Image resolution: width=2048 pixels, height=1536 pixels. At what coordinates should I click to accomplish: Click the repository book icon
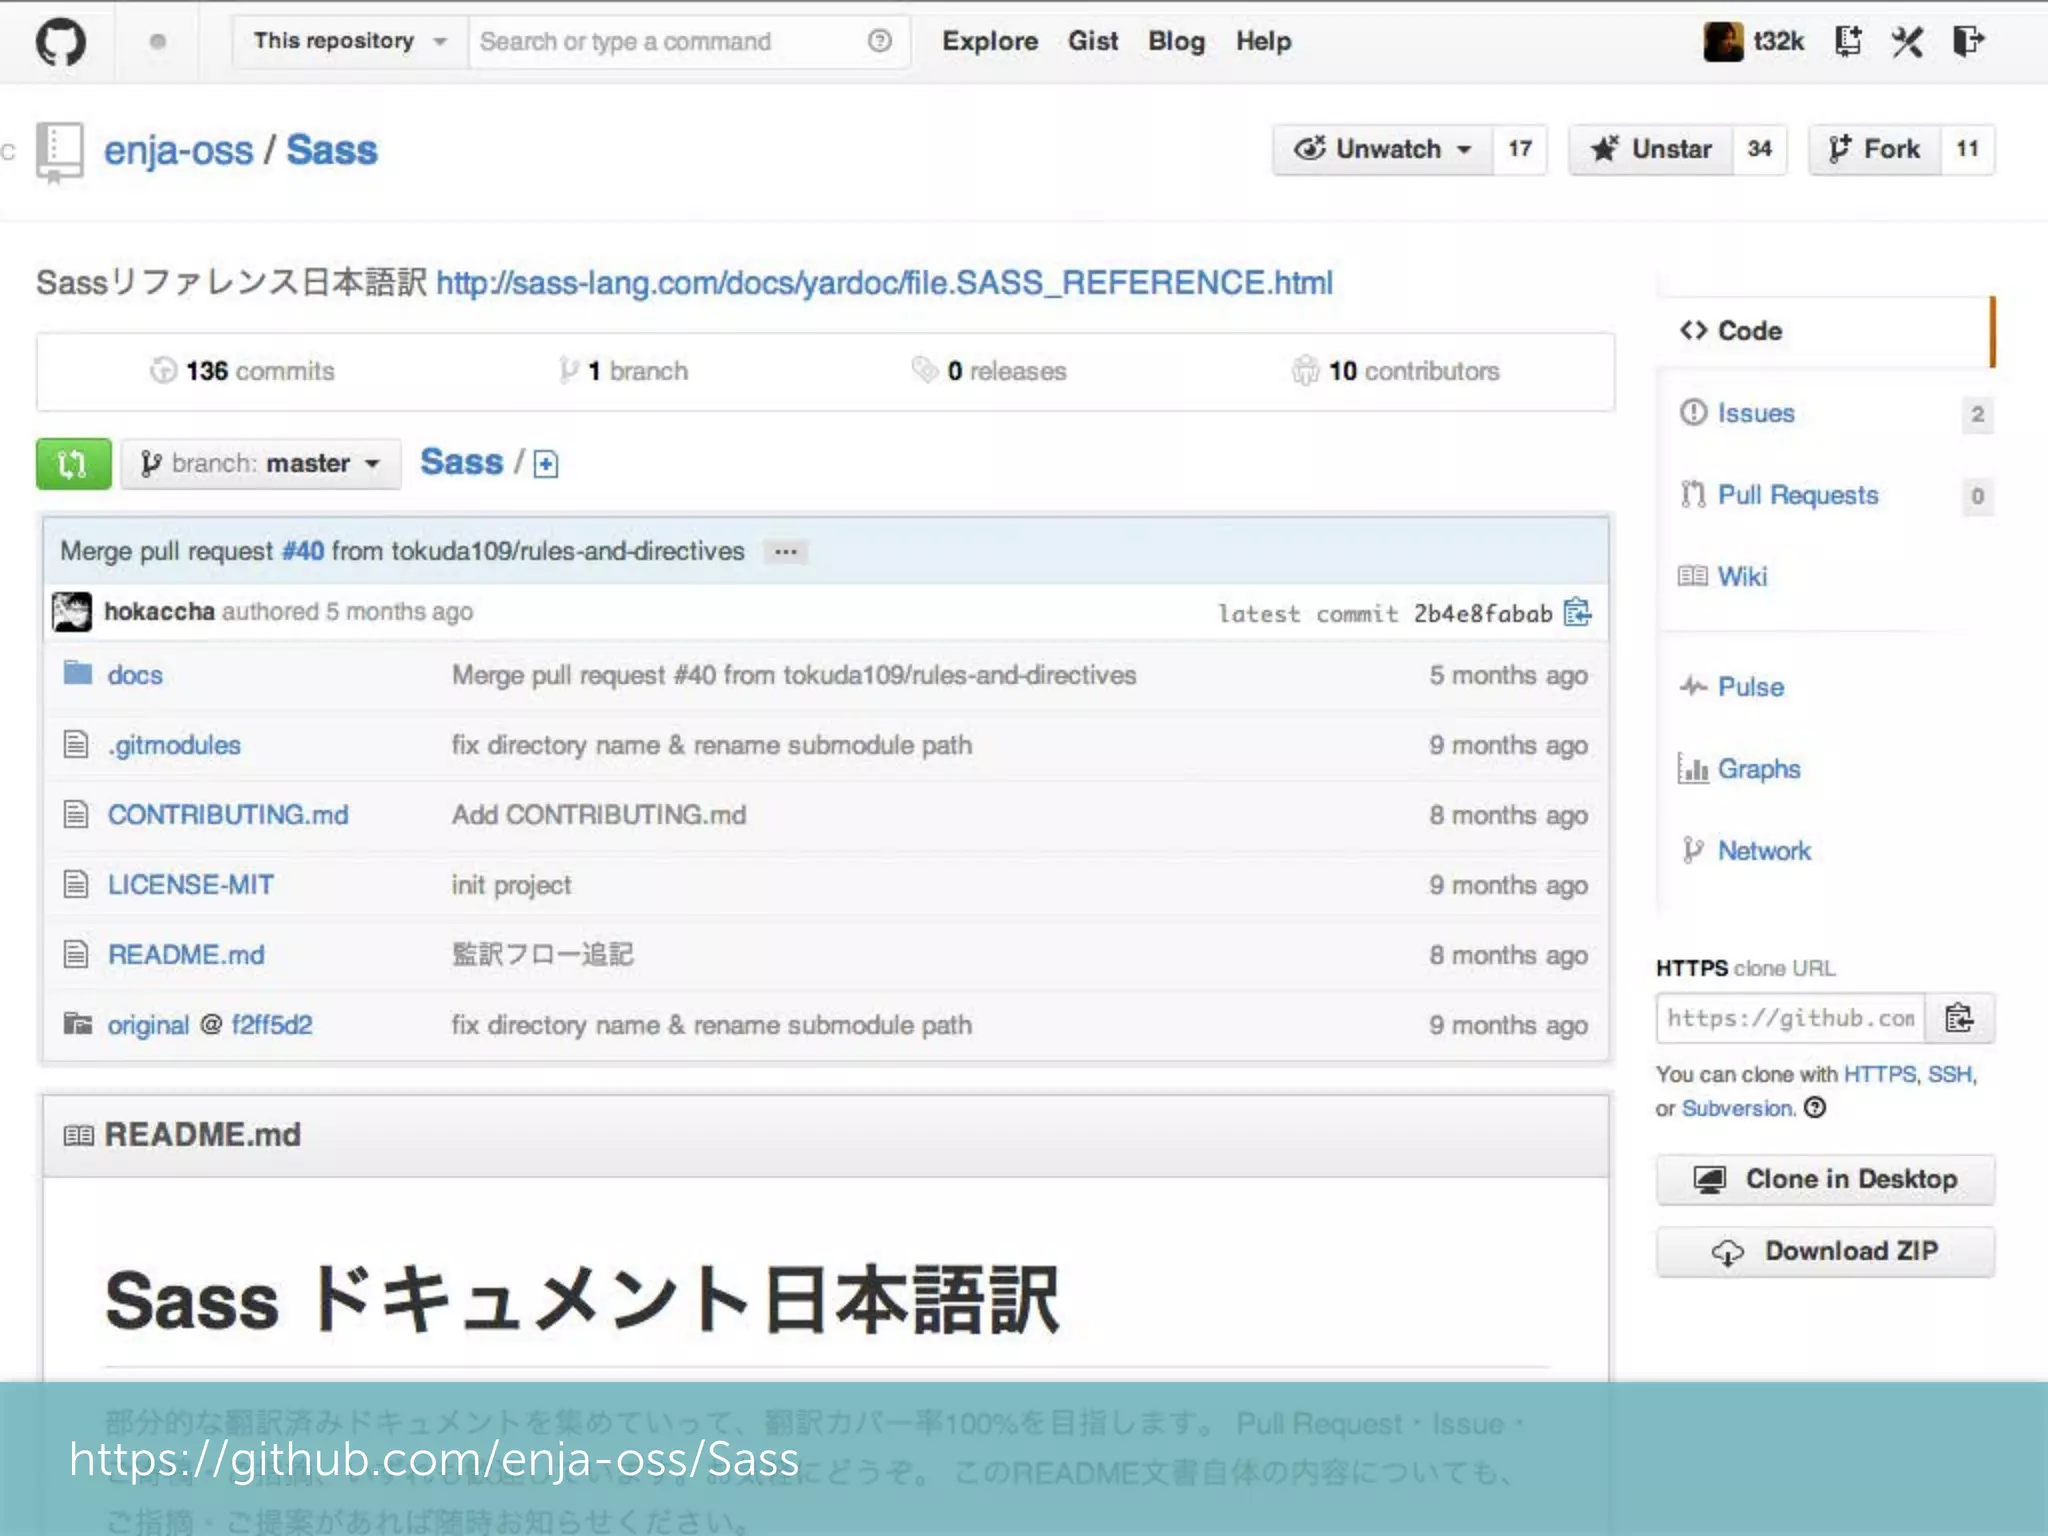tap(59, 152)
